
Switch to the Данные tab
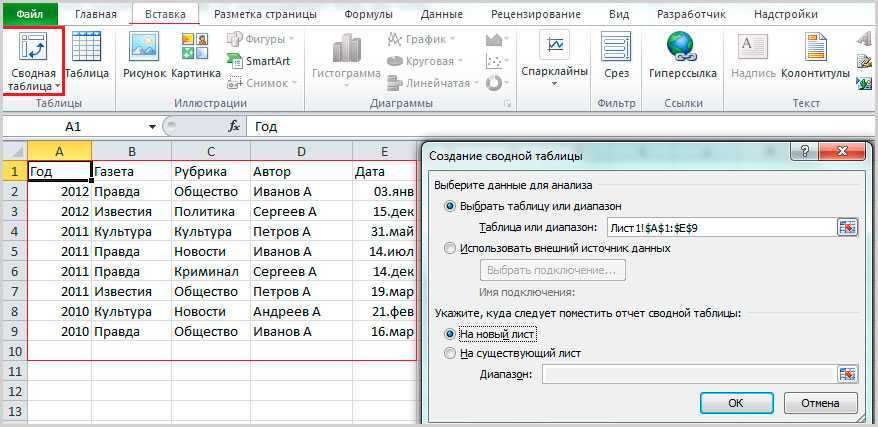pyautogui.click(x=442, y=14)
